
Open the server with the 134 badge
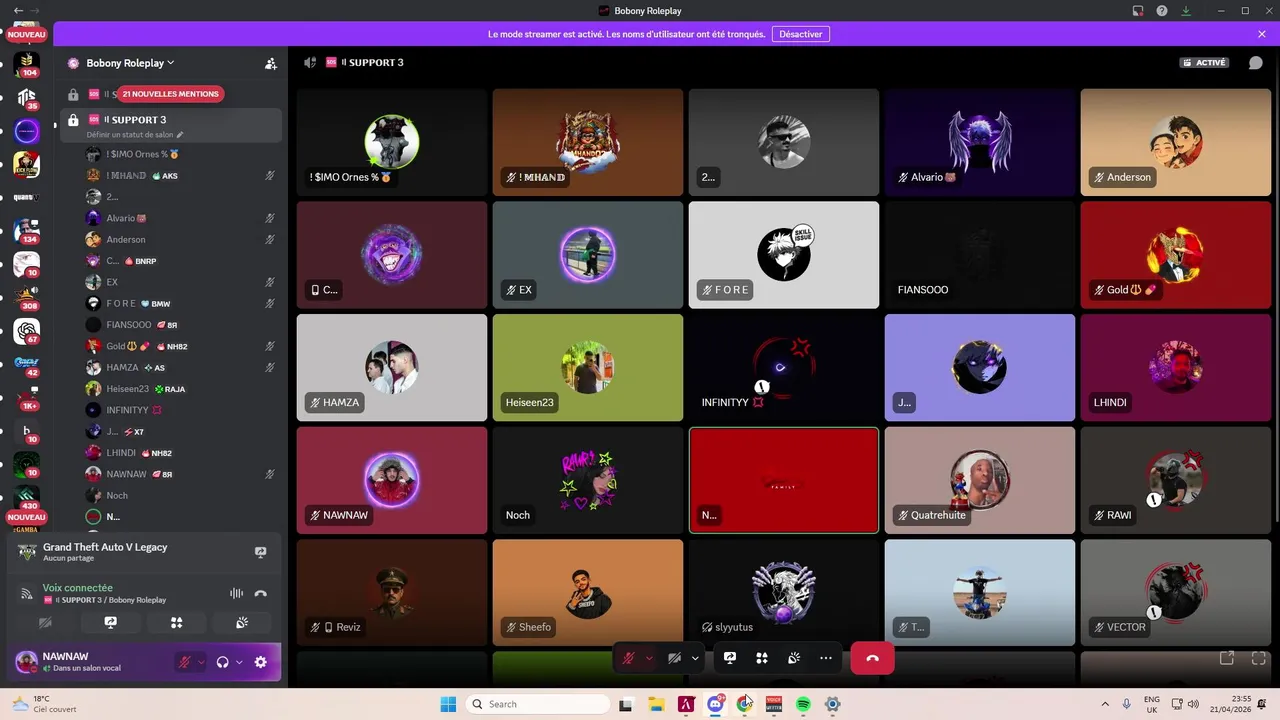pyautogui.click(x=27, y=231)
